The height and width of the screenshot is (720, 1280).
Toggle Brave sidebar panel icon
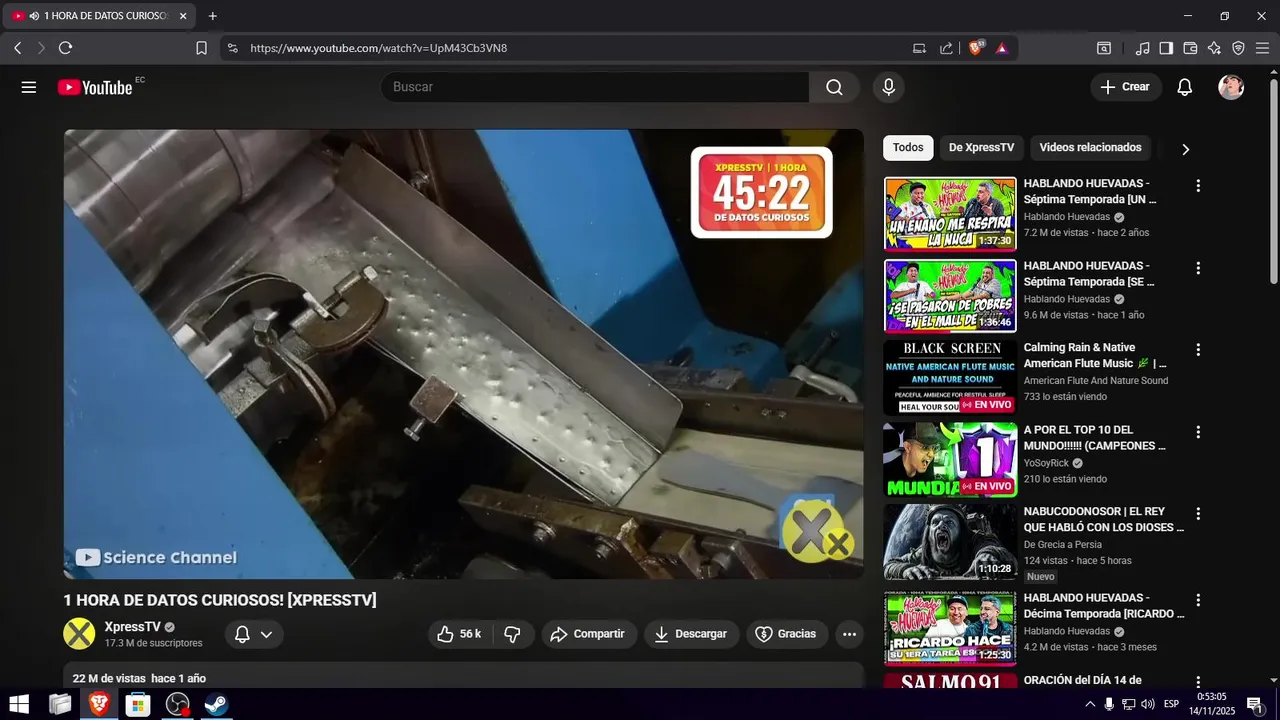point(1166,48)
